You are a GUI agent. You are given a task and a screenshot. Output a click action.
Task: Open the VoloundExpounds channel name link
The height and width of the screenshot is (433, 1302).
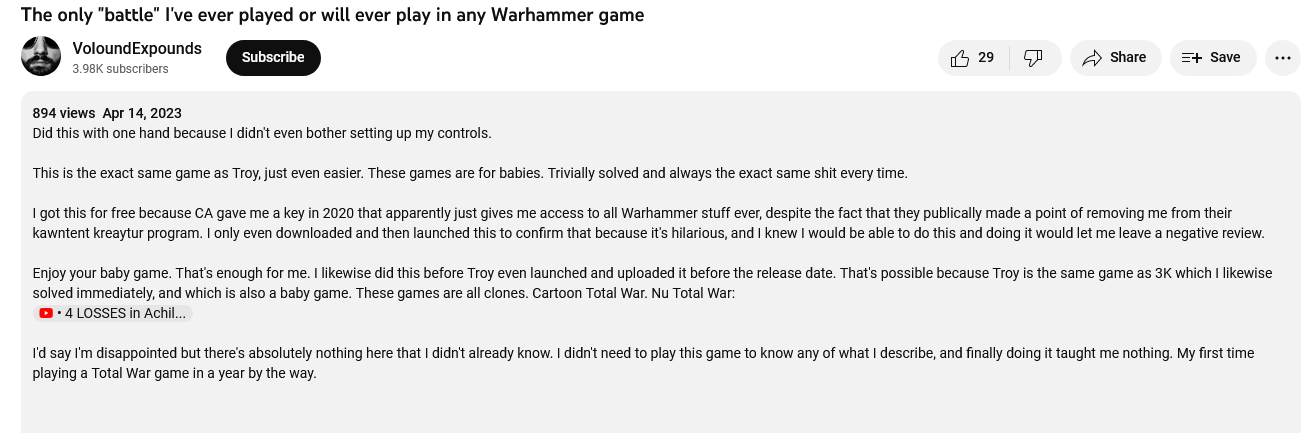137,48
